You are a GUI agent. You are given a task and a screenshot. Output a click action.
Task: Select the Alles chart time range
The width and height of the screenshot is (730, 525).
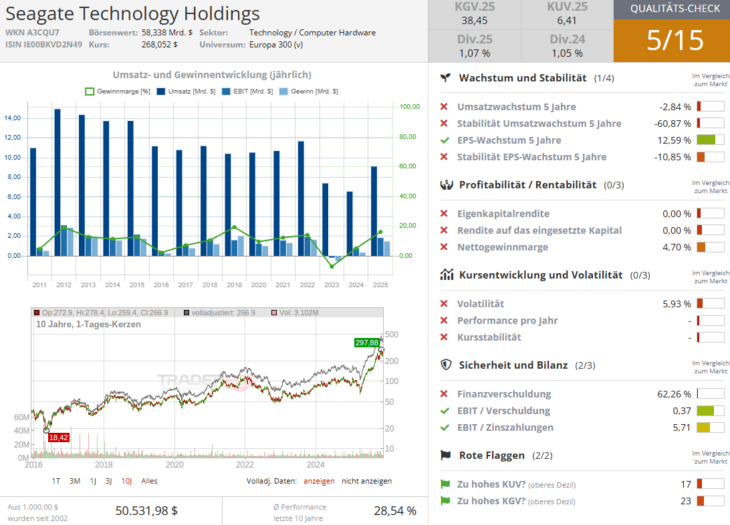tap(149, 480)
